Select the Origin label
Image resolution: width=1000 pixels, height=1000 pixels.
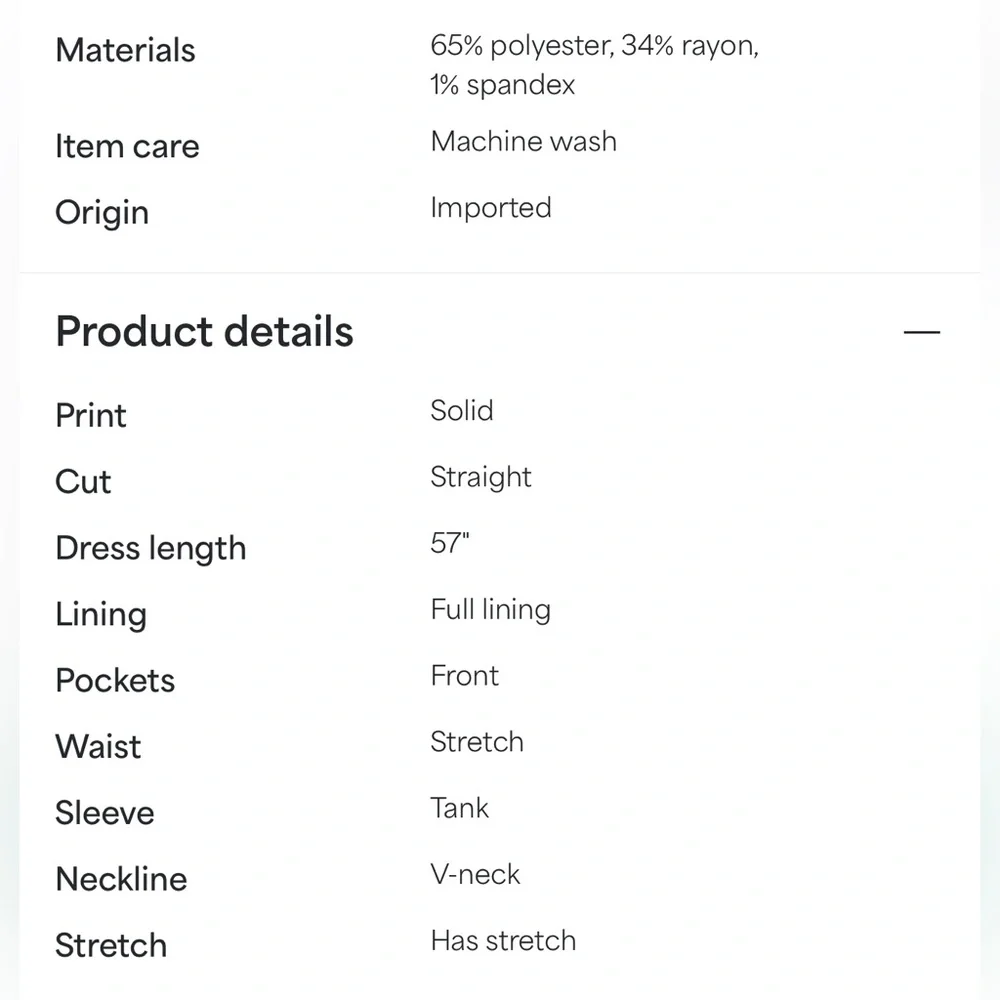click(102, 213)
